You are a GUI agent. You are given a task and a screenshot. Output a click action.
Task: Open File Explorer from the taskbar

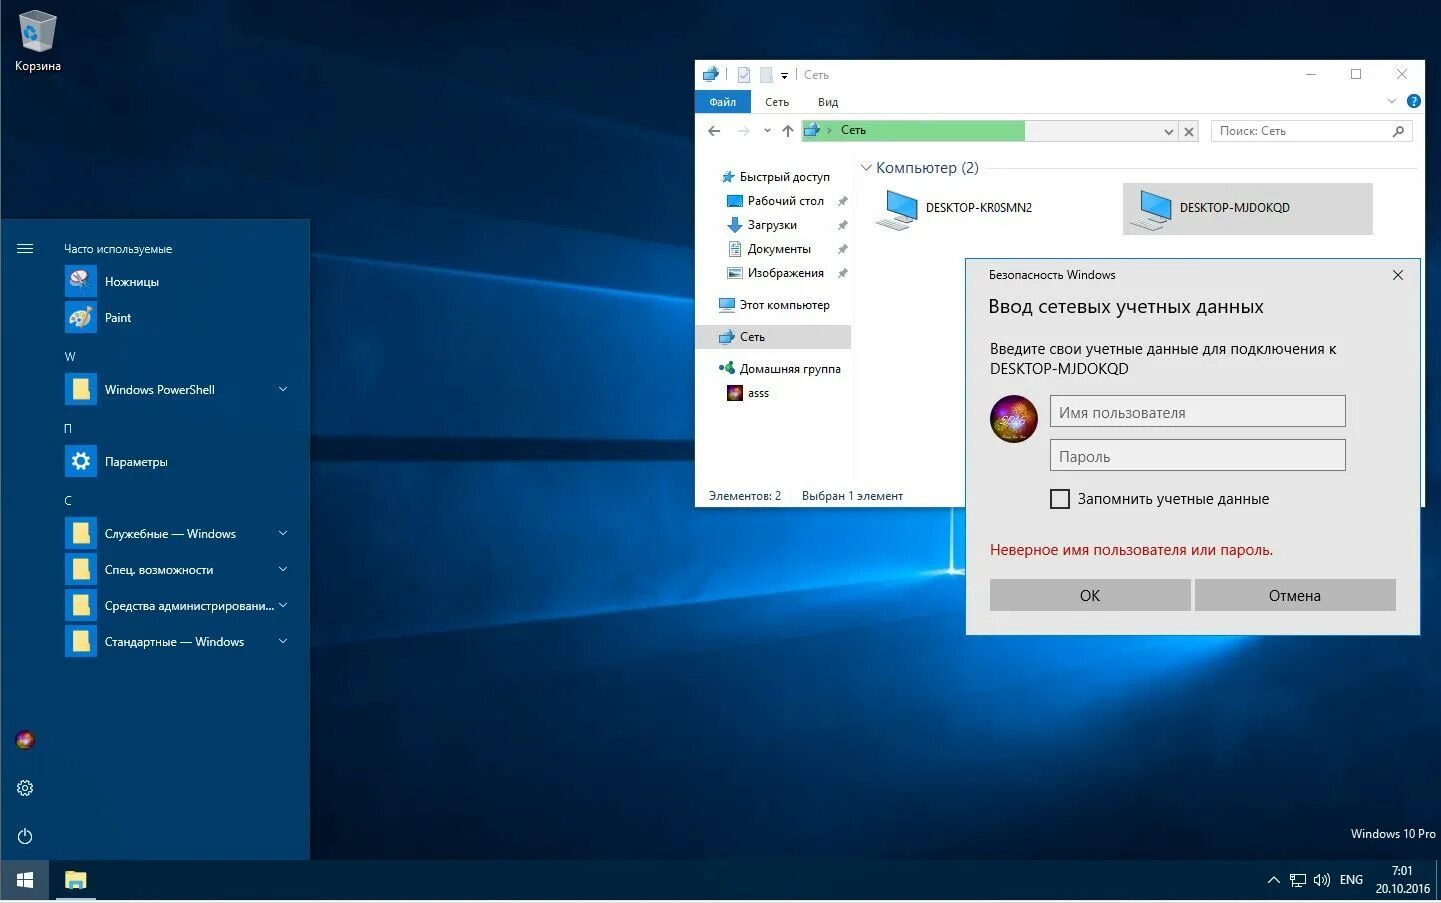coord(76,880)
